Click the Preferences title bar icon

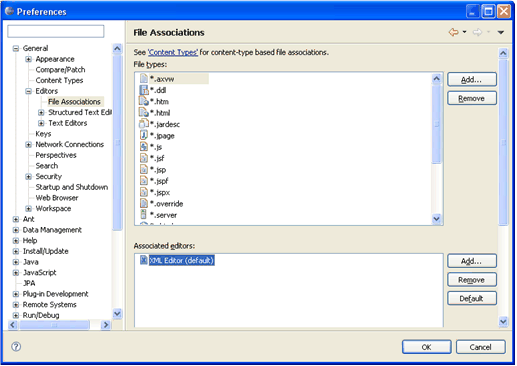click(x=10, y=11)
